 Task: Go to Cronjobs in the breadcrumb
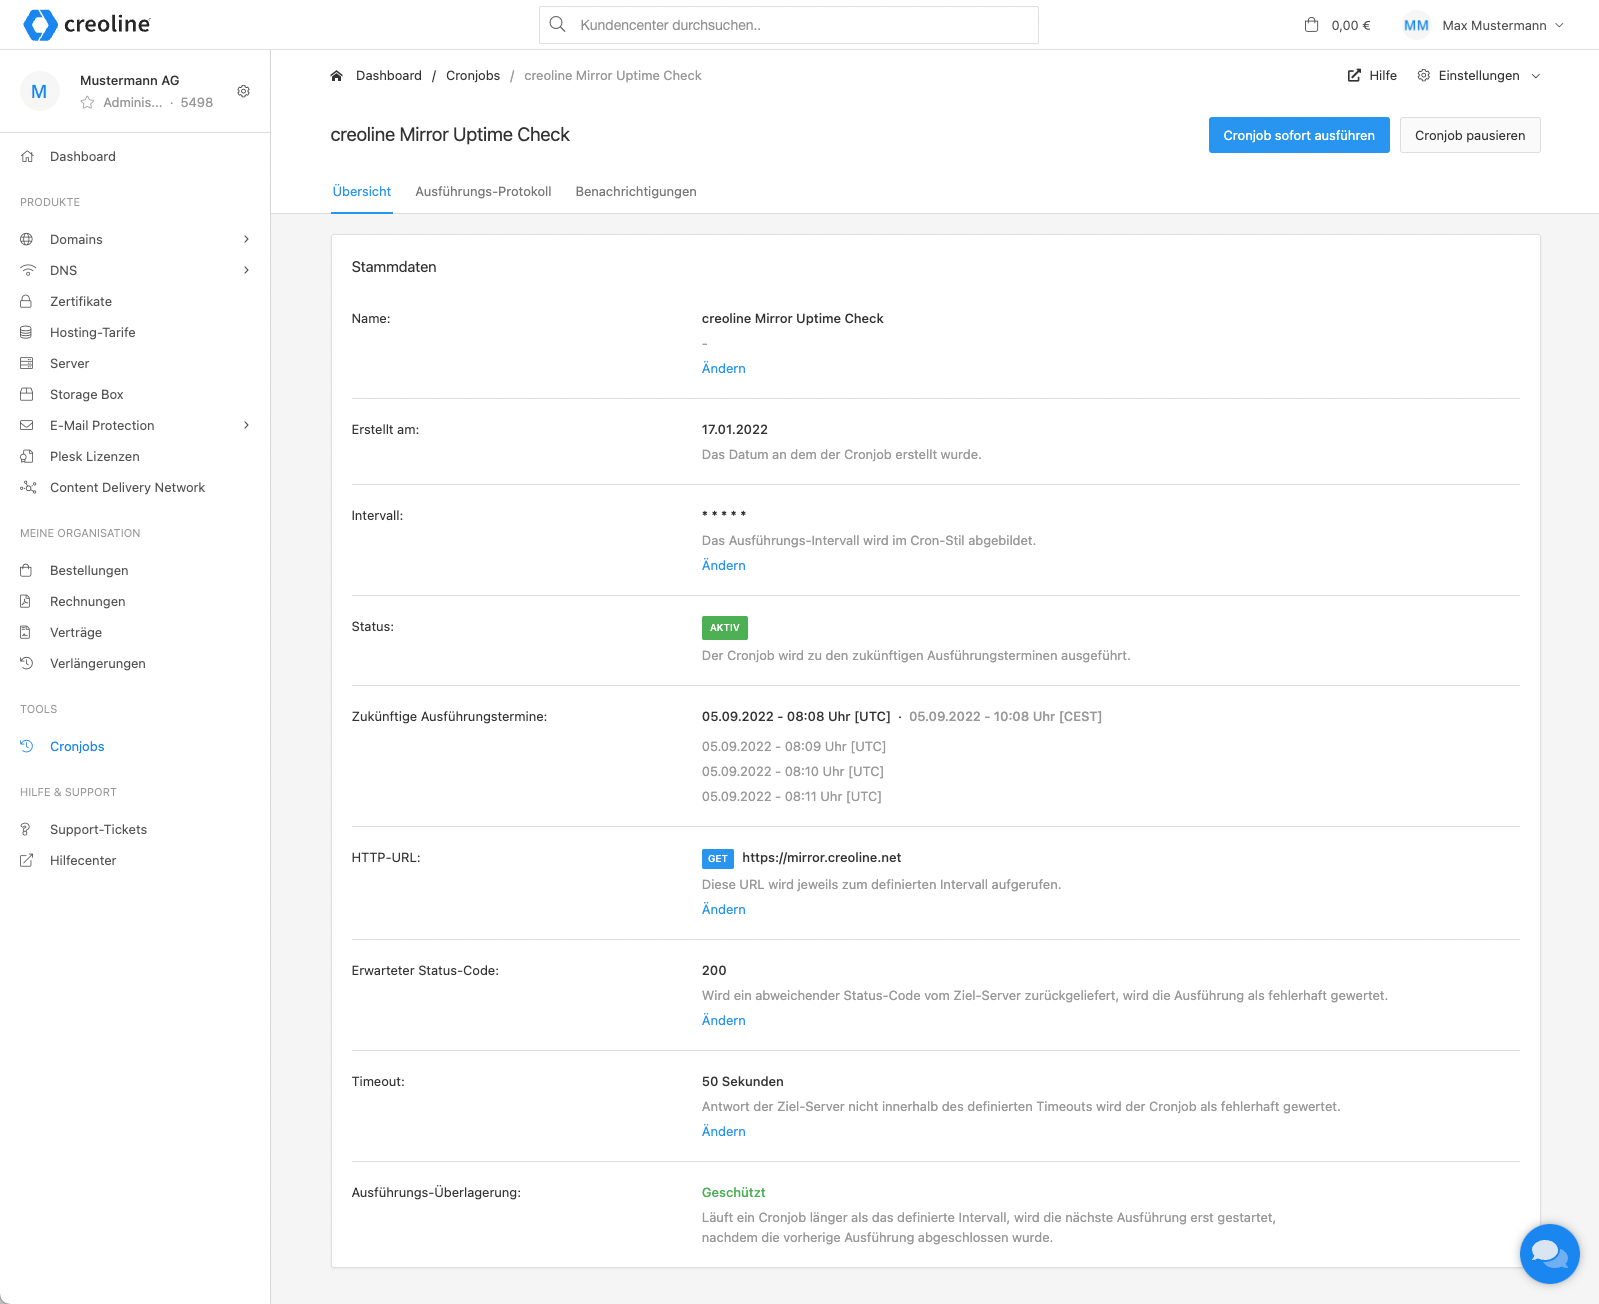click(x=473, y=76)
